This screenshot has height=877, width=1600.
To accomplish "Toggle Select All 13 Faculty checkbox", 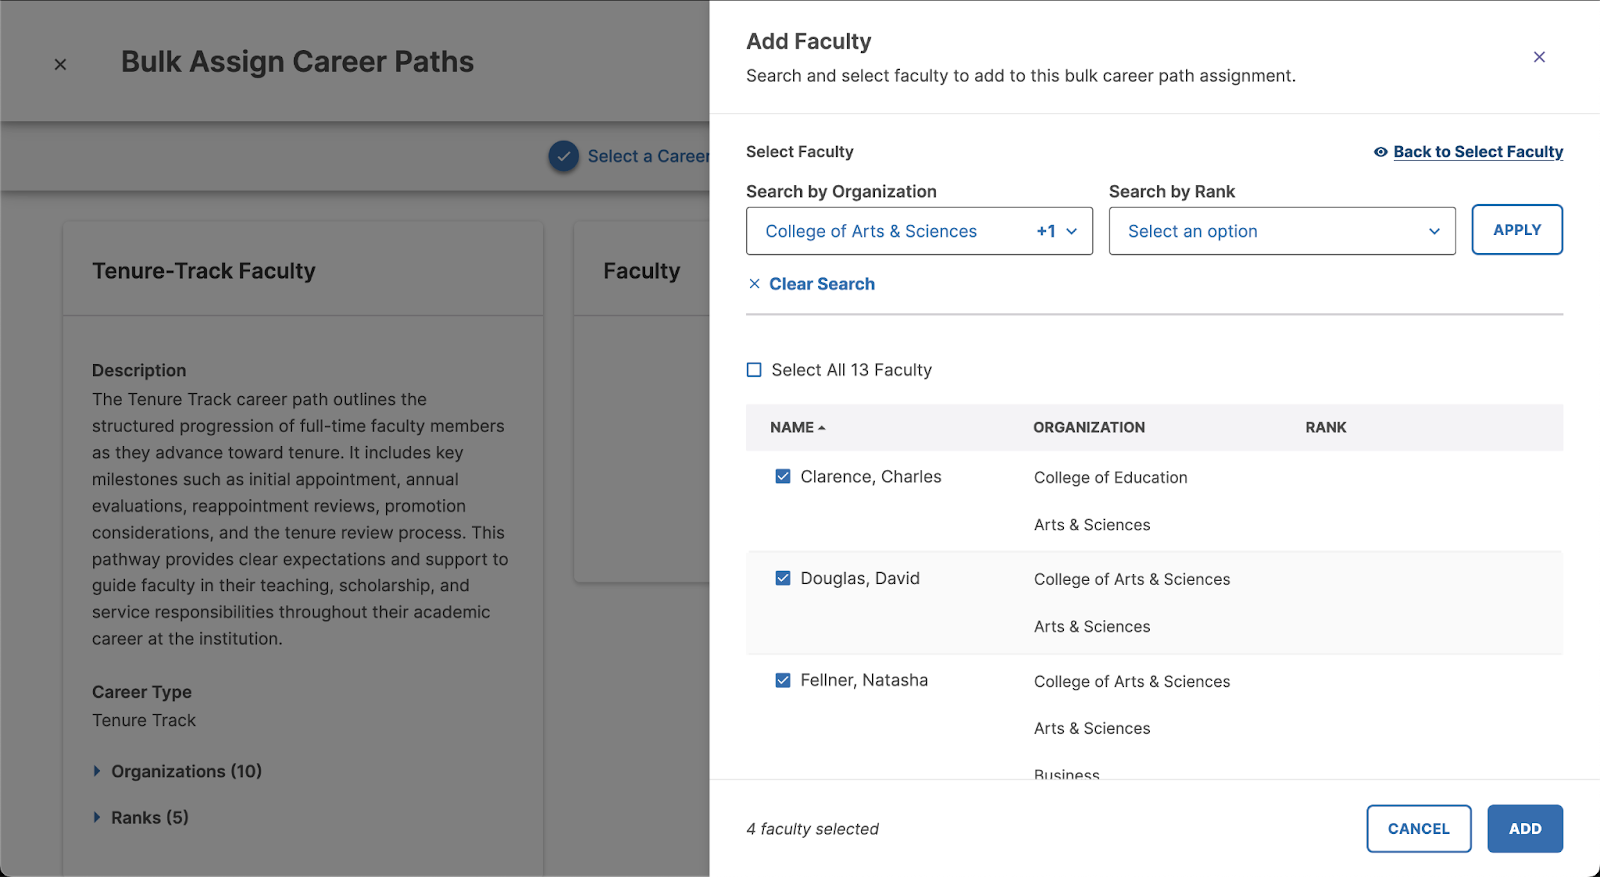I will click(754, 370).
